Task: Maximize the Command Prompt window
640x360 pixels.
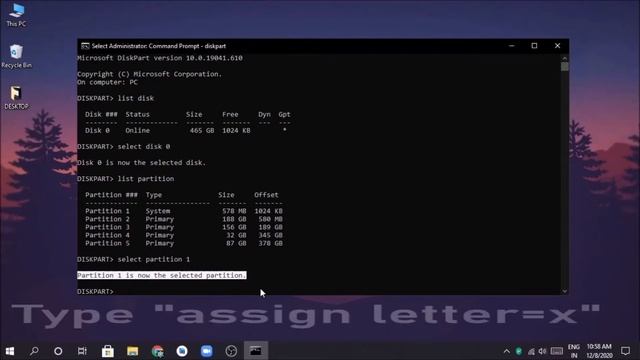Action: pos(534,46)
